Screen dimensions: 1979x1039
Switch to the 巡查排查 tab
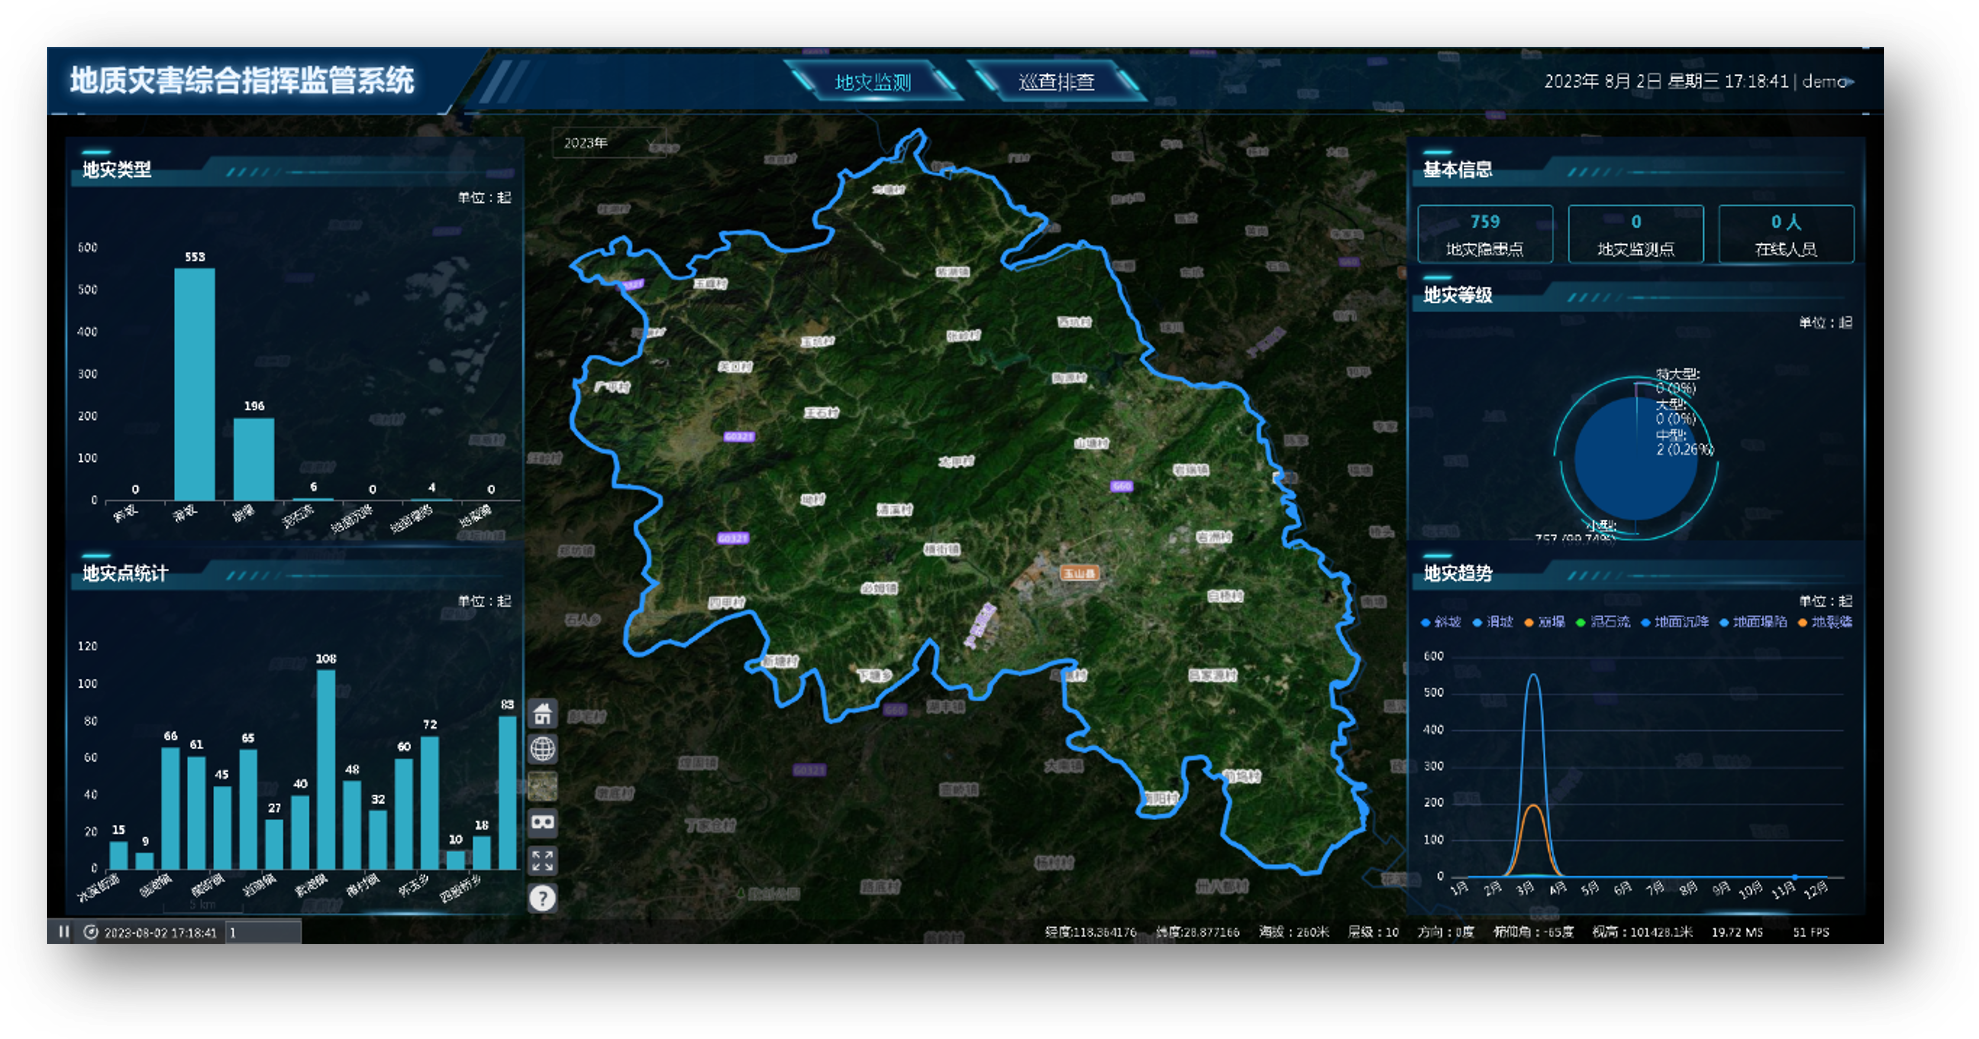(1056, 82)
